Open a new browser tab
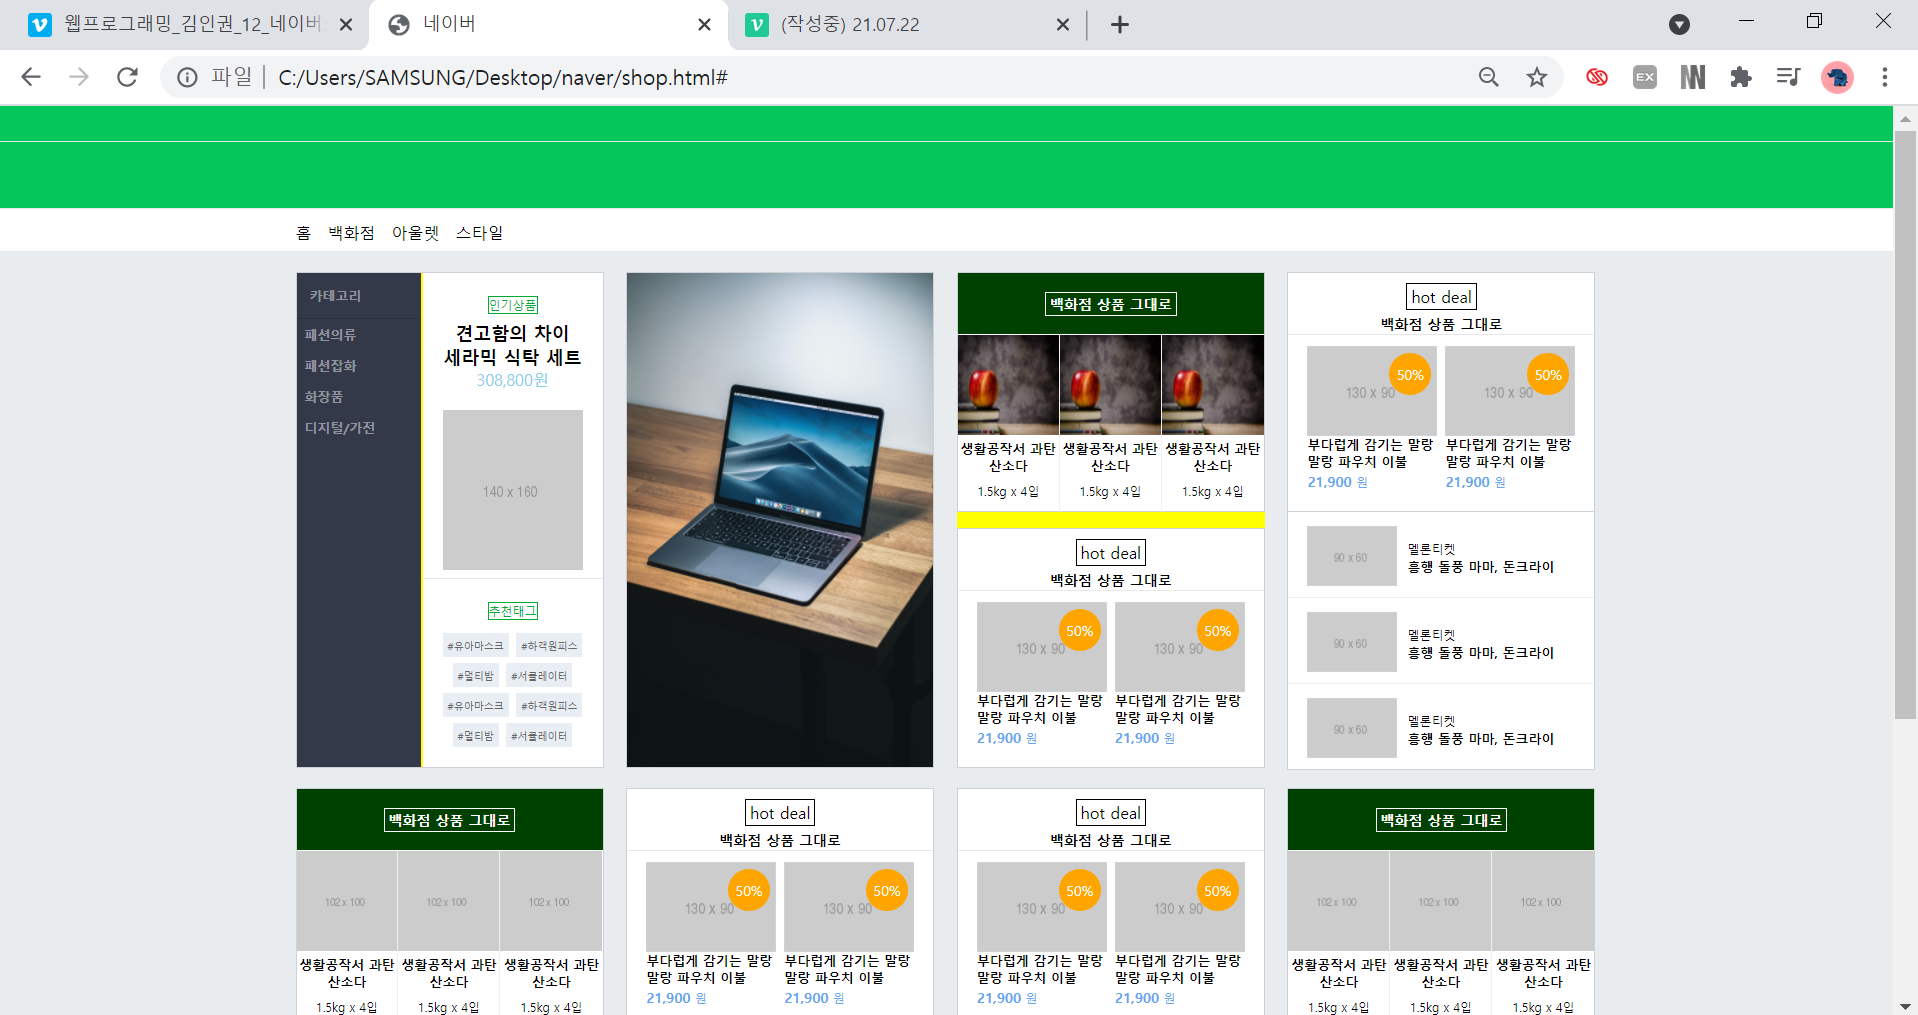Image resolution: width=1918 pixels, height=1015 pixels. tap(1120, 25)
